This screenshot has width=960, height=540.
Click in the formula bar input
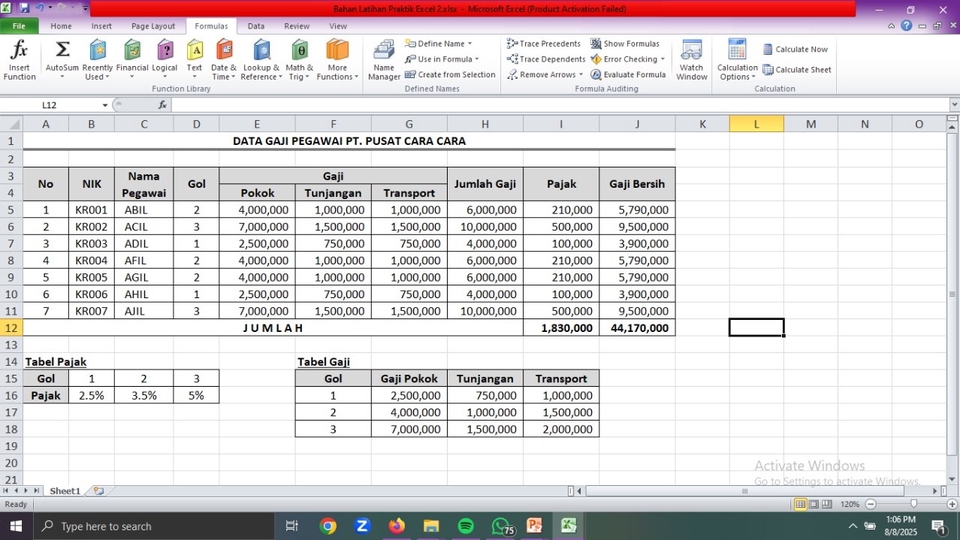559,105
